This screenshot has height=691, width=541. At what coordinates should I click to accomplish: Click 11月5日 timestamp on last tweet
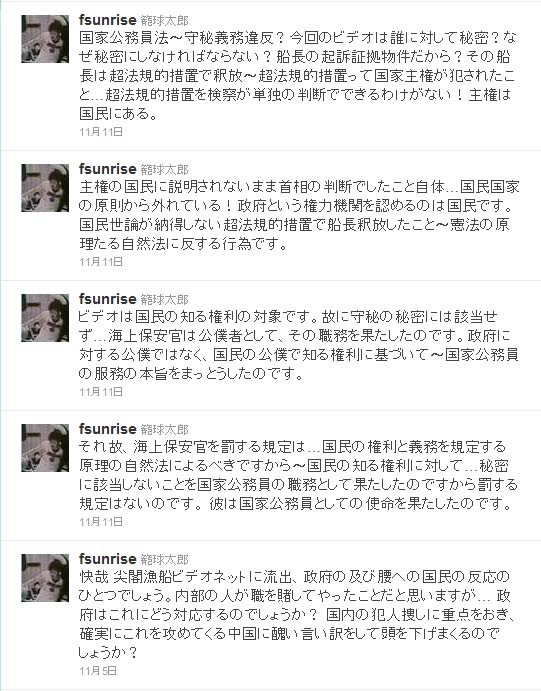coord(98,671)
